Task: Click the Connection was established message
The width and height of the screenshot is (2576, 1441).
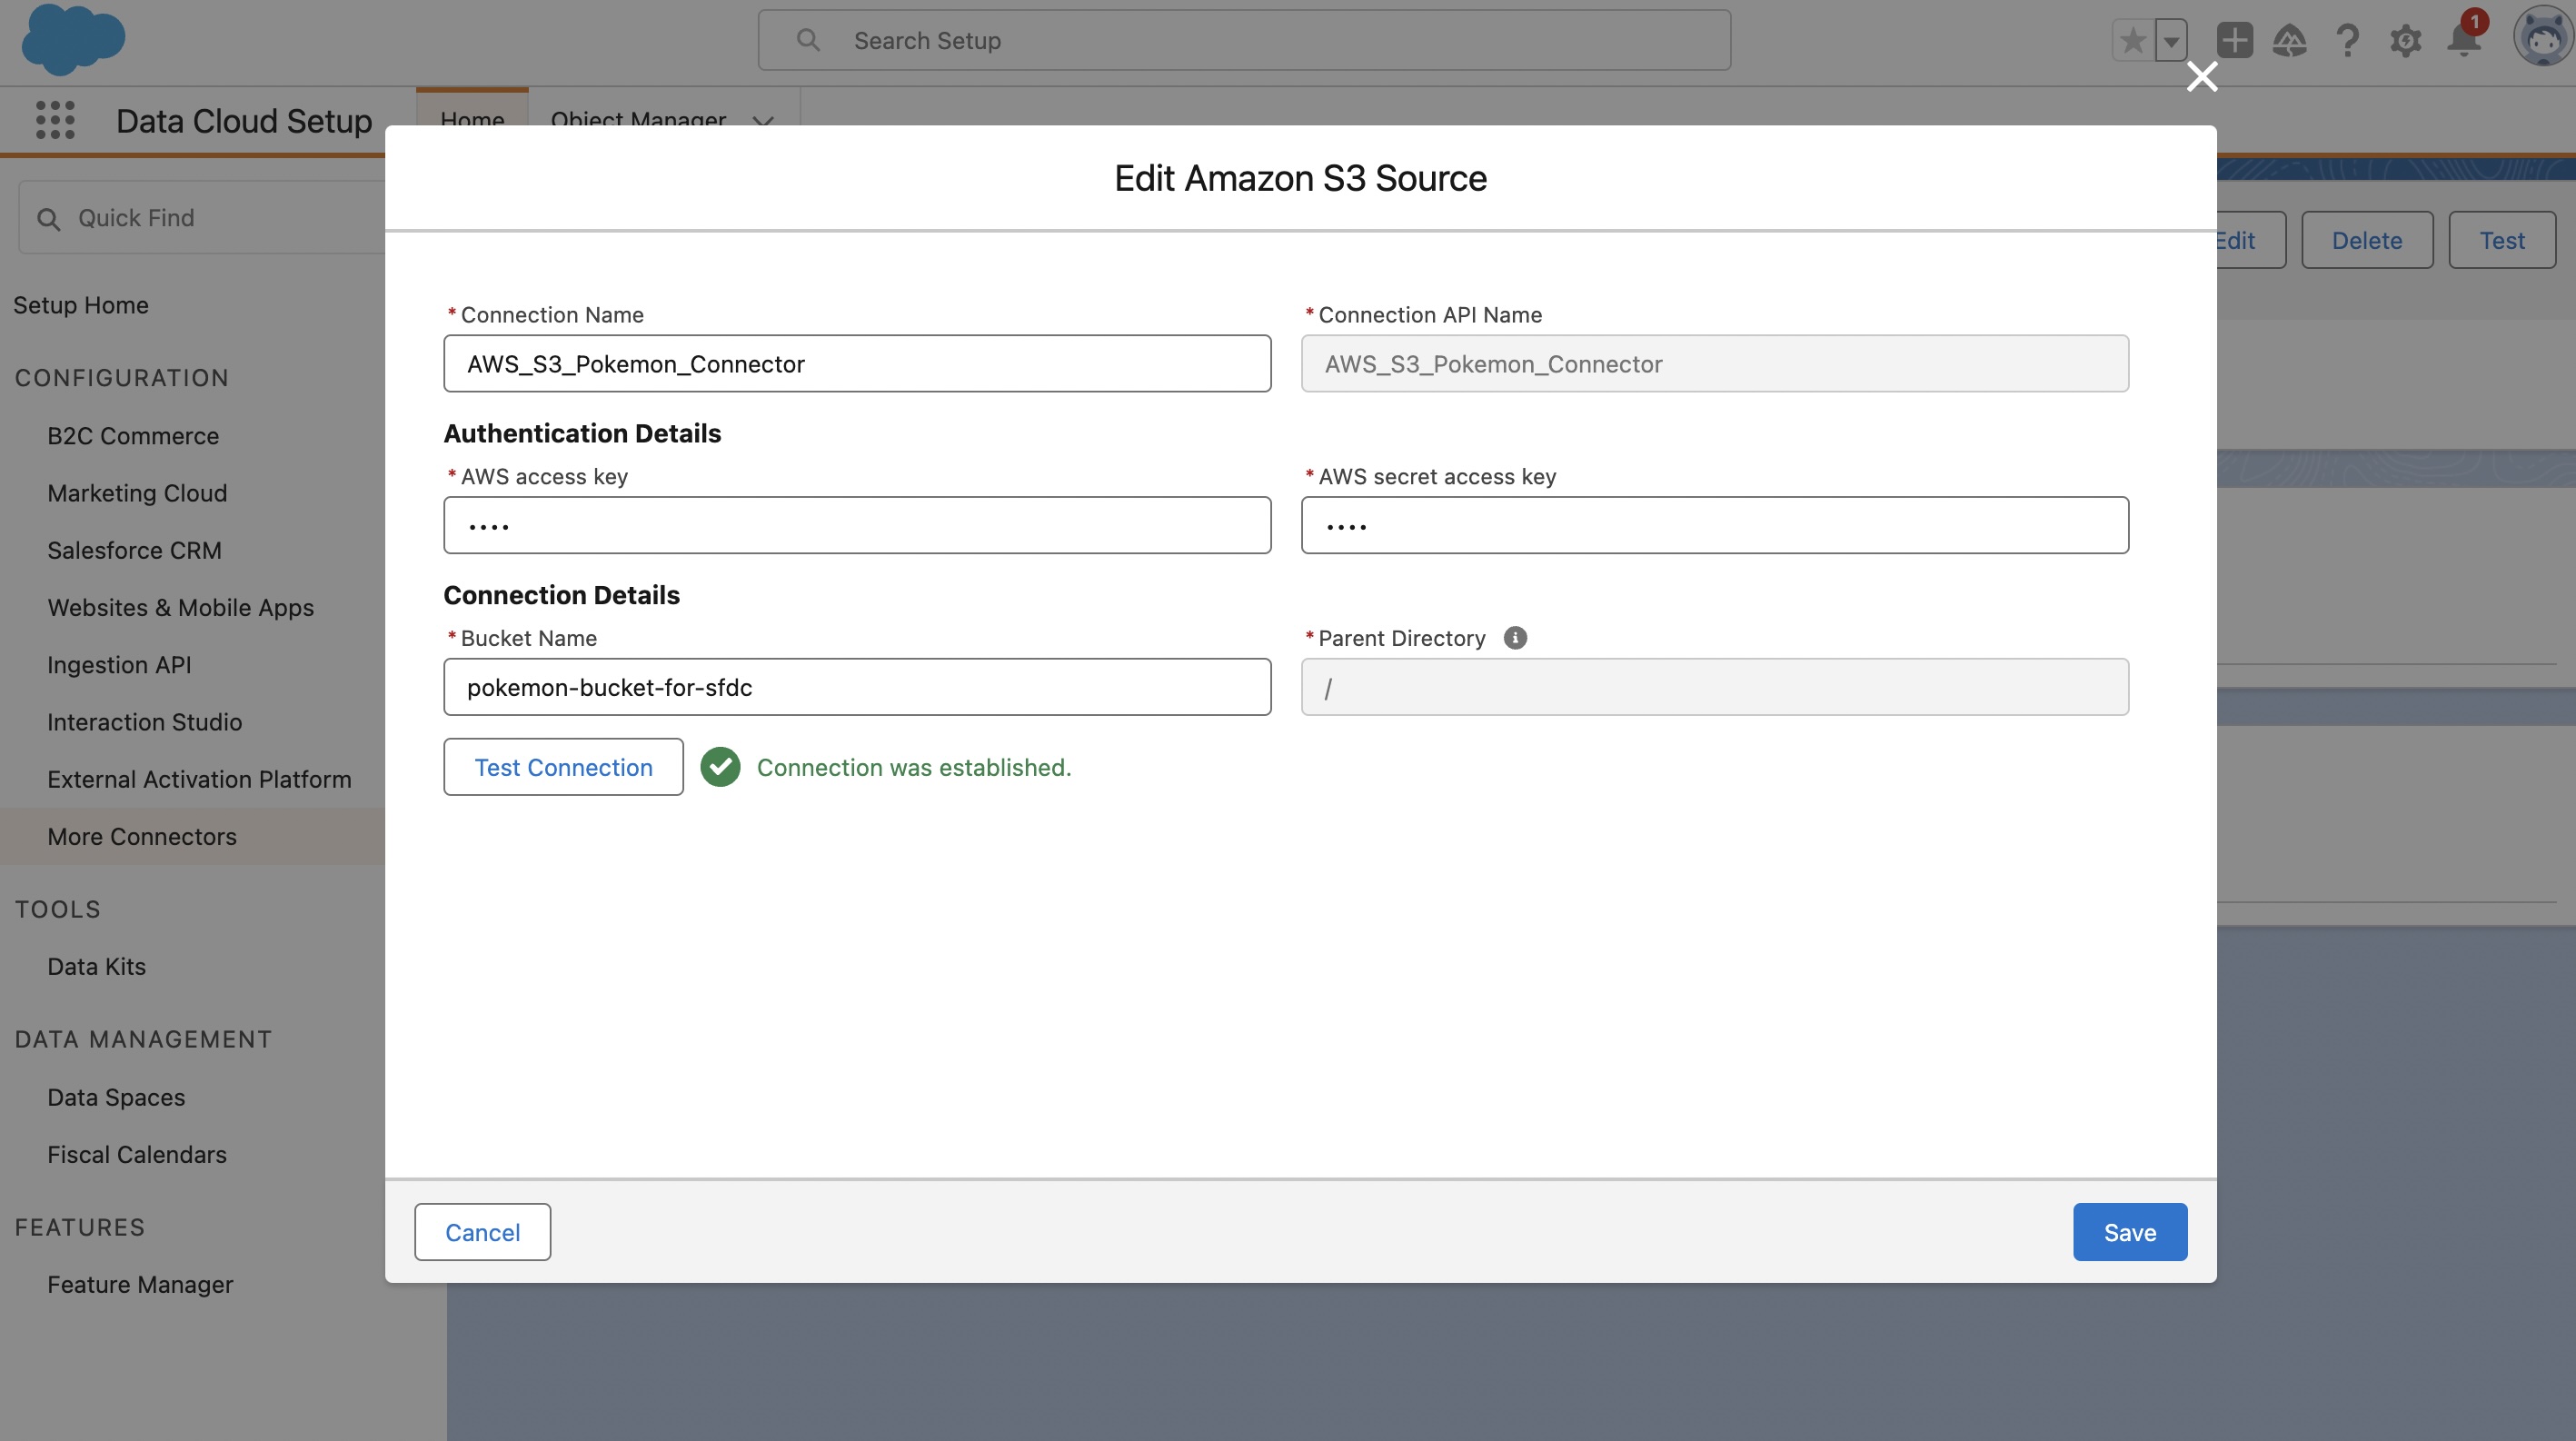Action: point(914,767)
